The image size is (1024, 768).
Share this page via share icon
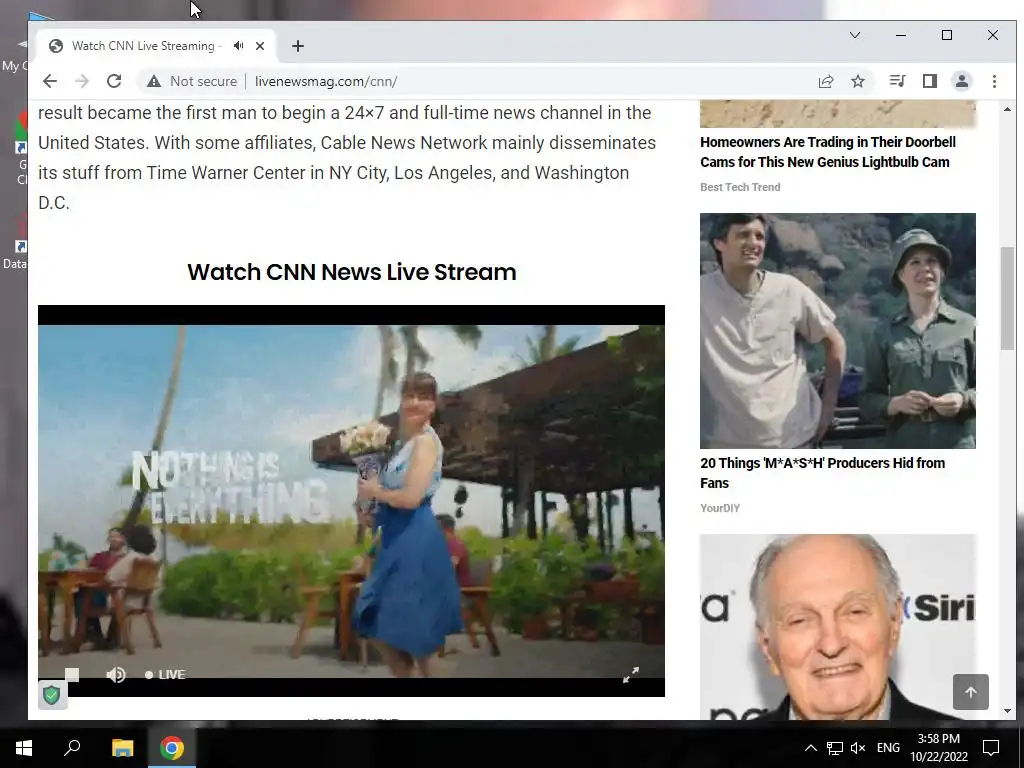[x=826, y=81]
